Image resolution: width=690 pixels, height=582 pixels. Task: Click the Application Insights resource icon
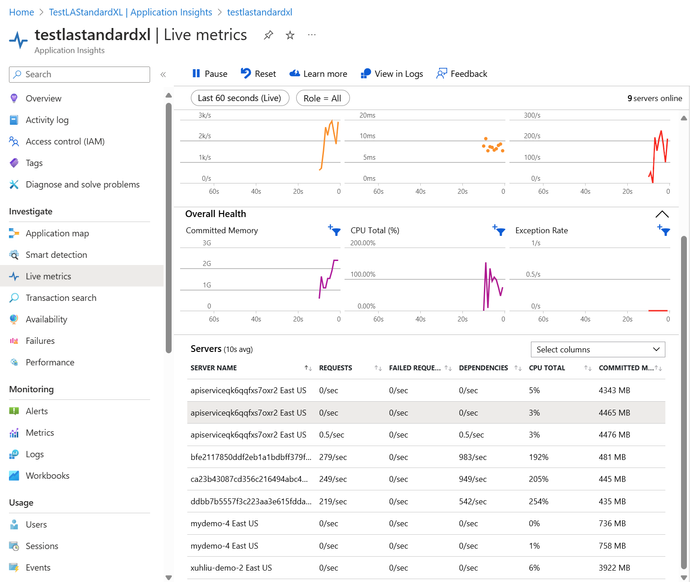(18, 40)
